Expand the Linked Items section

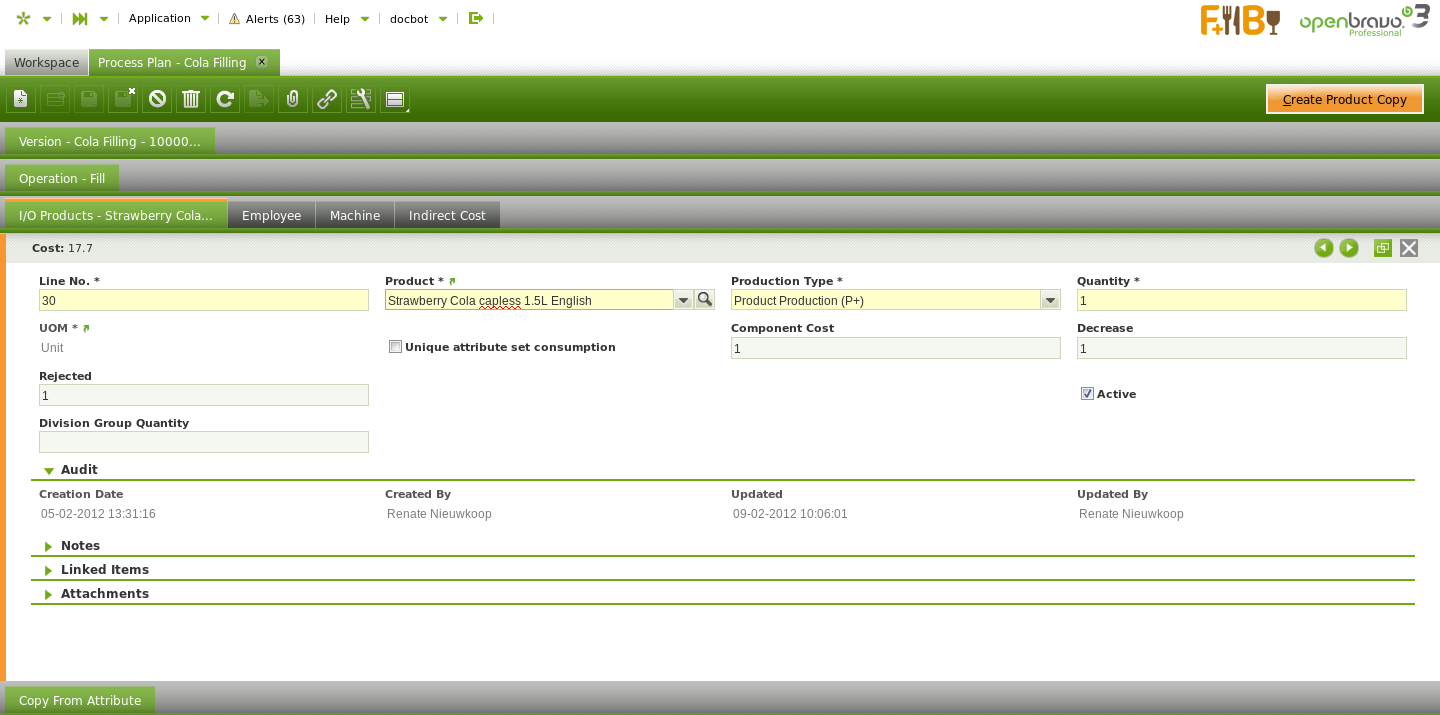[x=104, y=570]
